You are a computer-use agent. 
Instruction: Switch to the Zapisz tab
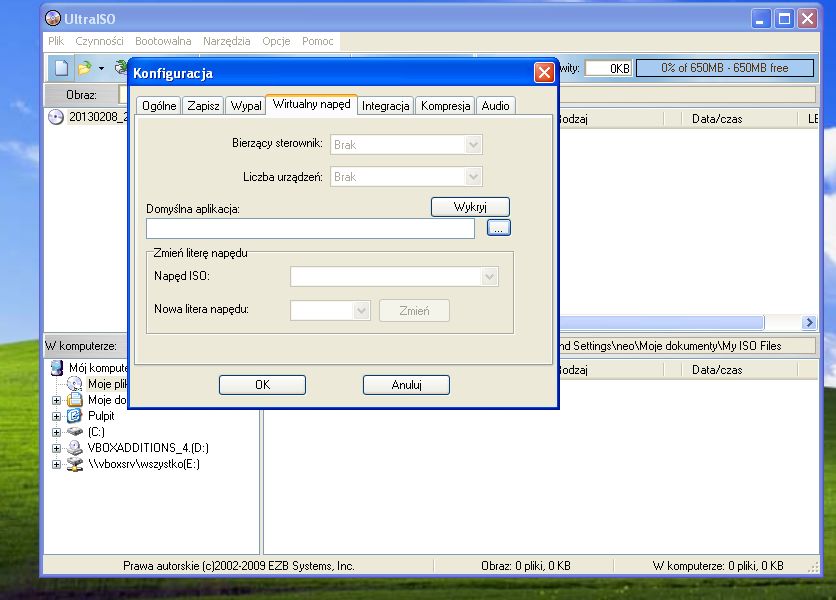[203, 106]
